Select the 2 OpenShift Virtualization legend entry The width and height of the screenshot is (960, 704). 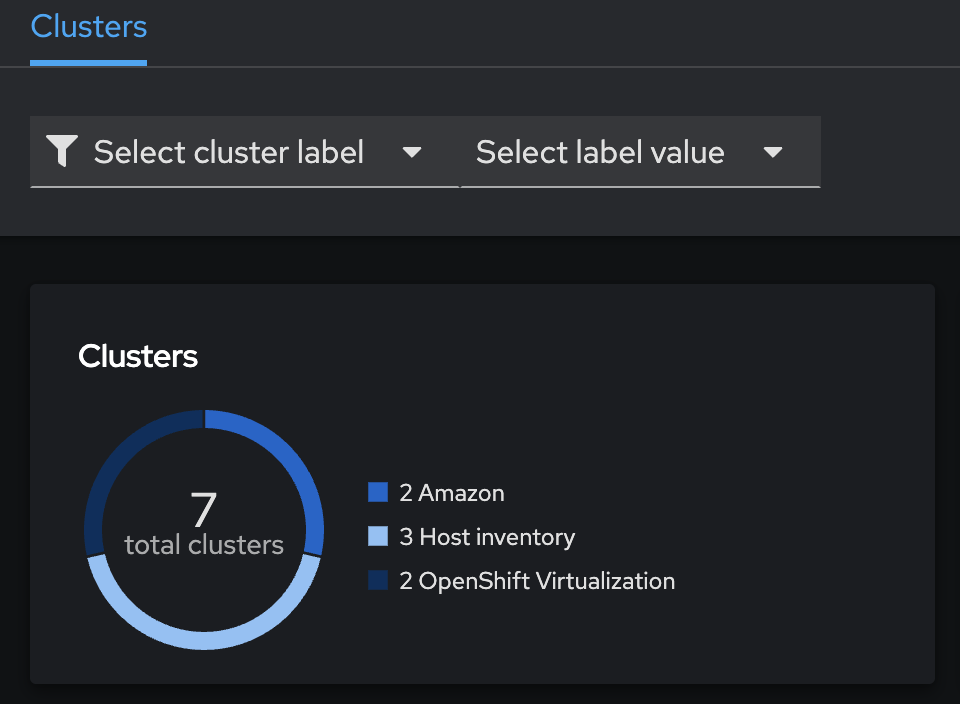[537, 580]
